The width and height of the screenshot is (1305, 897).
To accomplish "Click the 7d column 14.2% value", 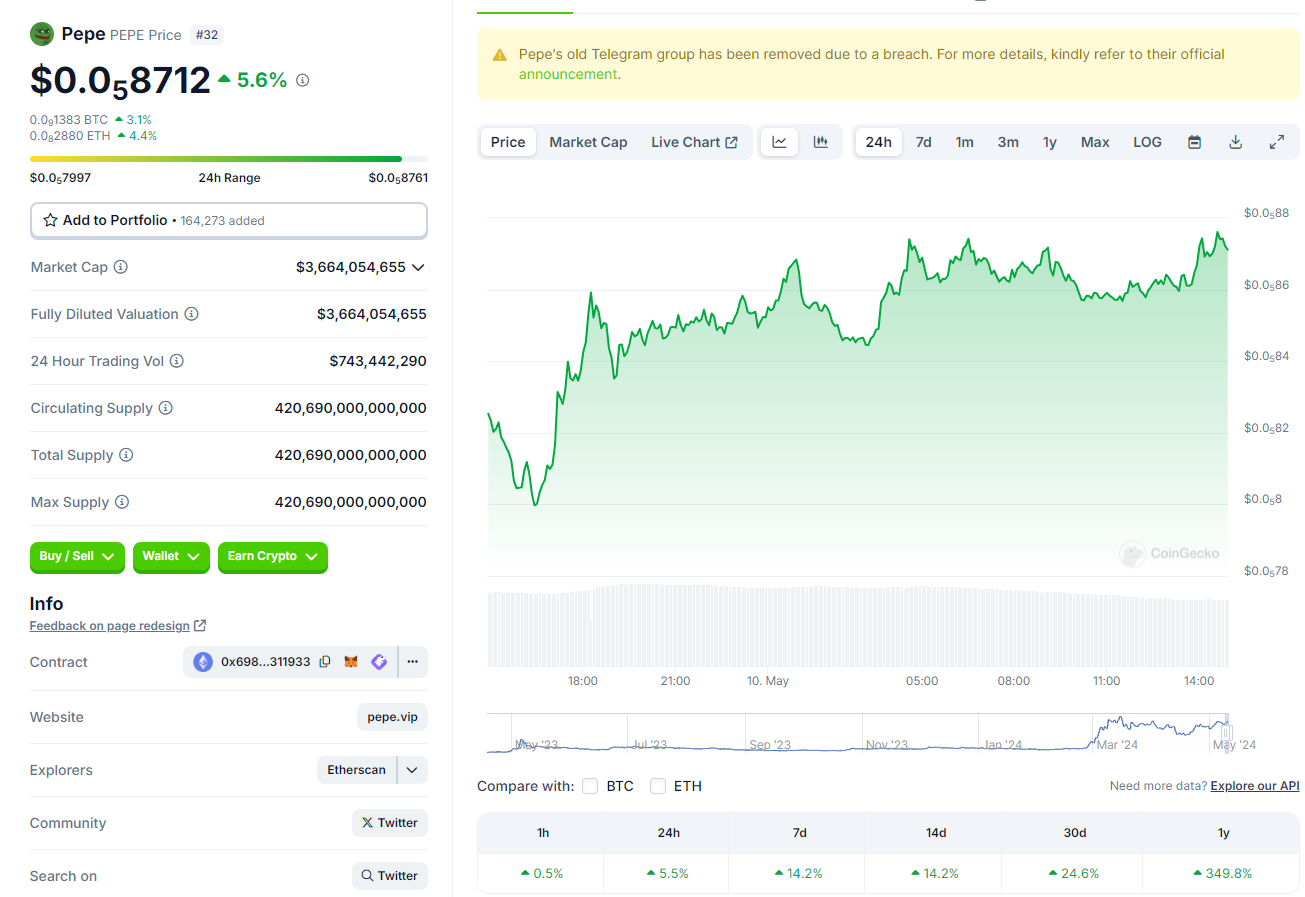I will pyautogui.click(x=799, y=873).
